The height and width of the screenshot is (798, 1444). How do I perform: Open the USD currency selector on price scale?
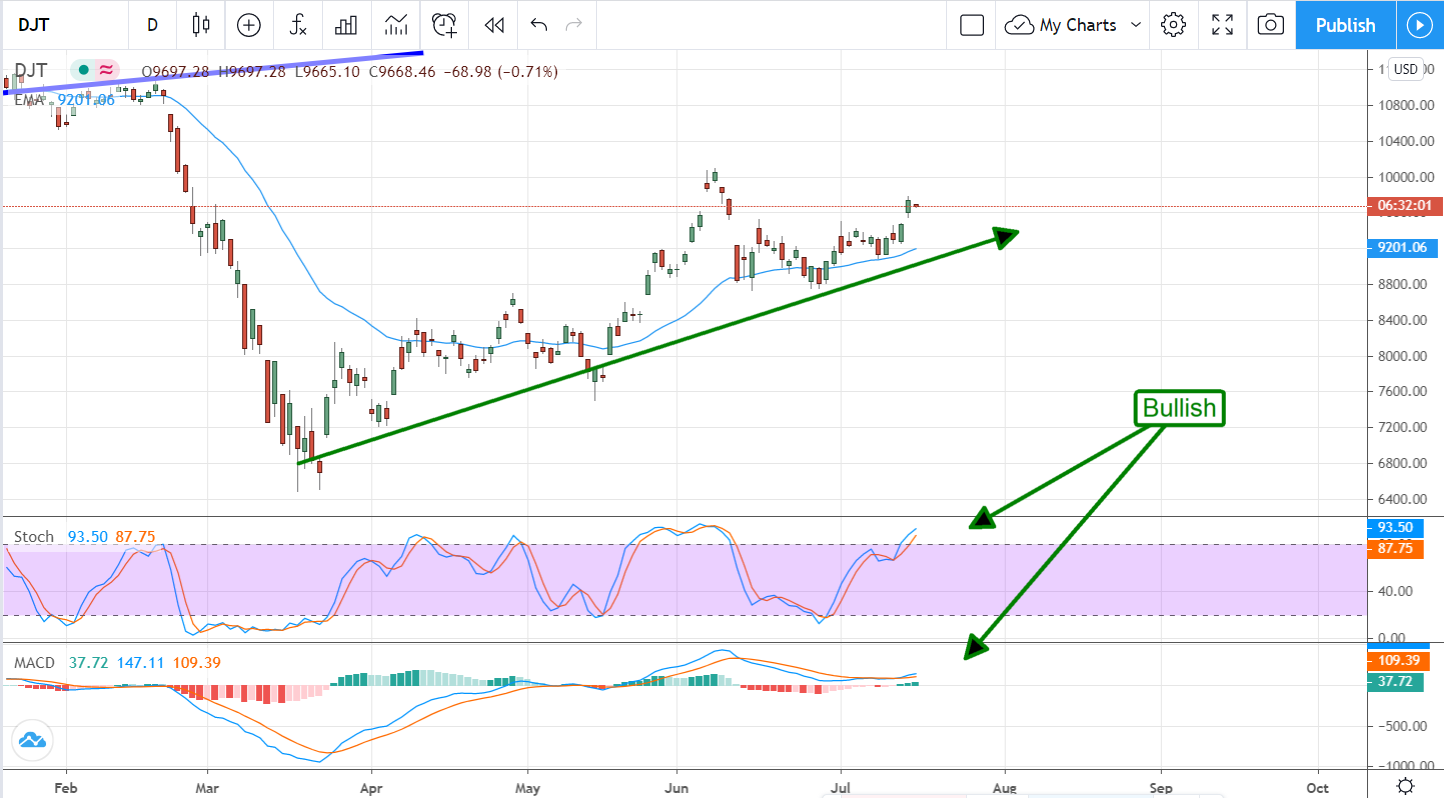pyautogui.click(x=1406, y=69)
